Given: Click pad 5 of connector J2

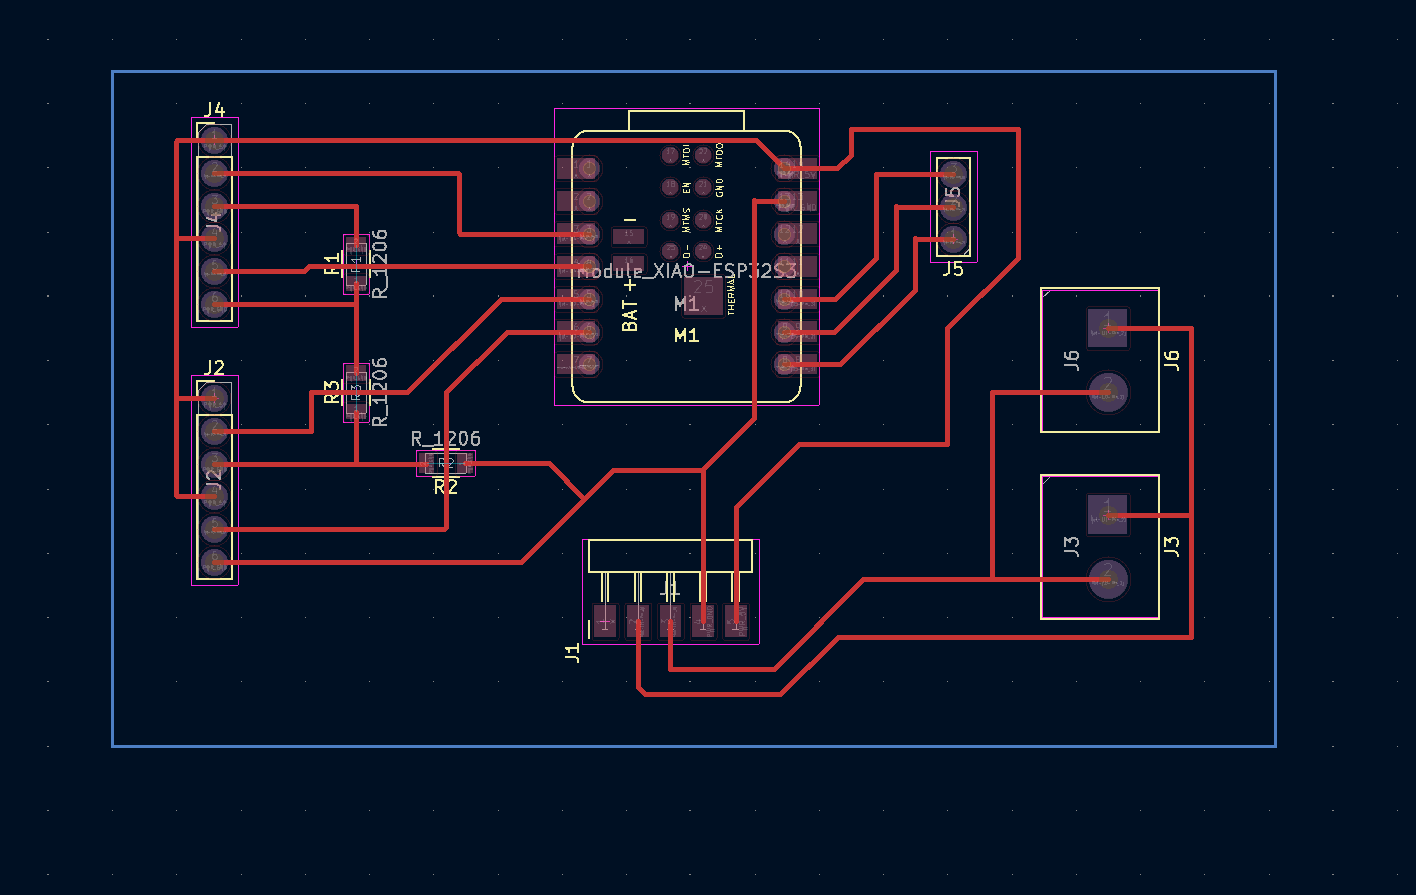Looking at the screenshot, I should click(214, 528).
